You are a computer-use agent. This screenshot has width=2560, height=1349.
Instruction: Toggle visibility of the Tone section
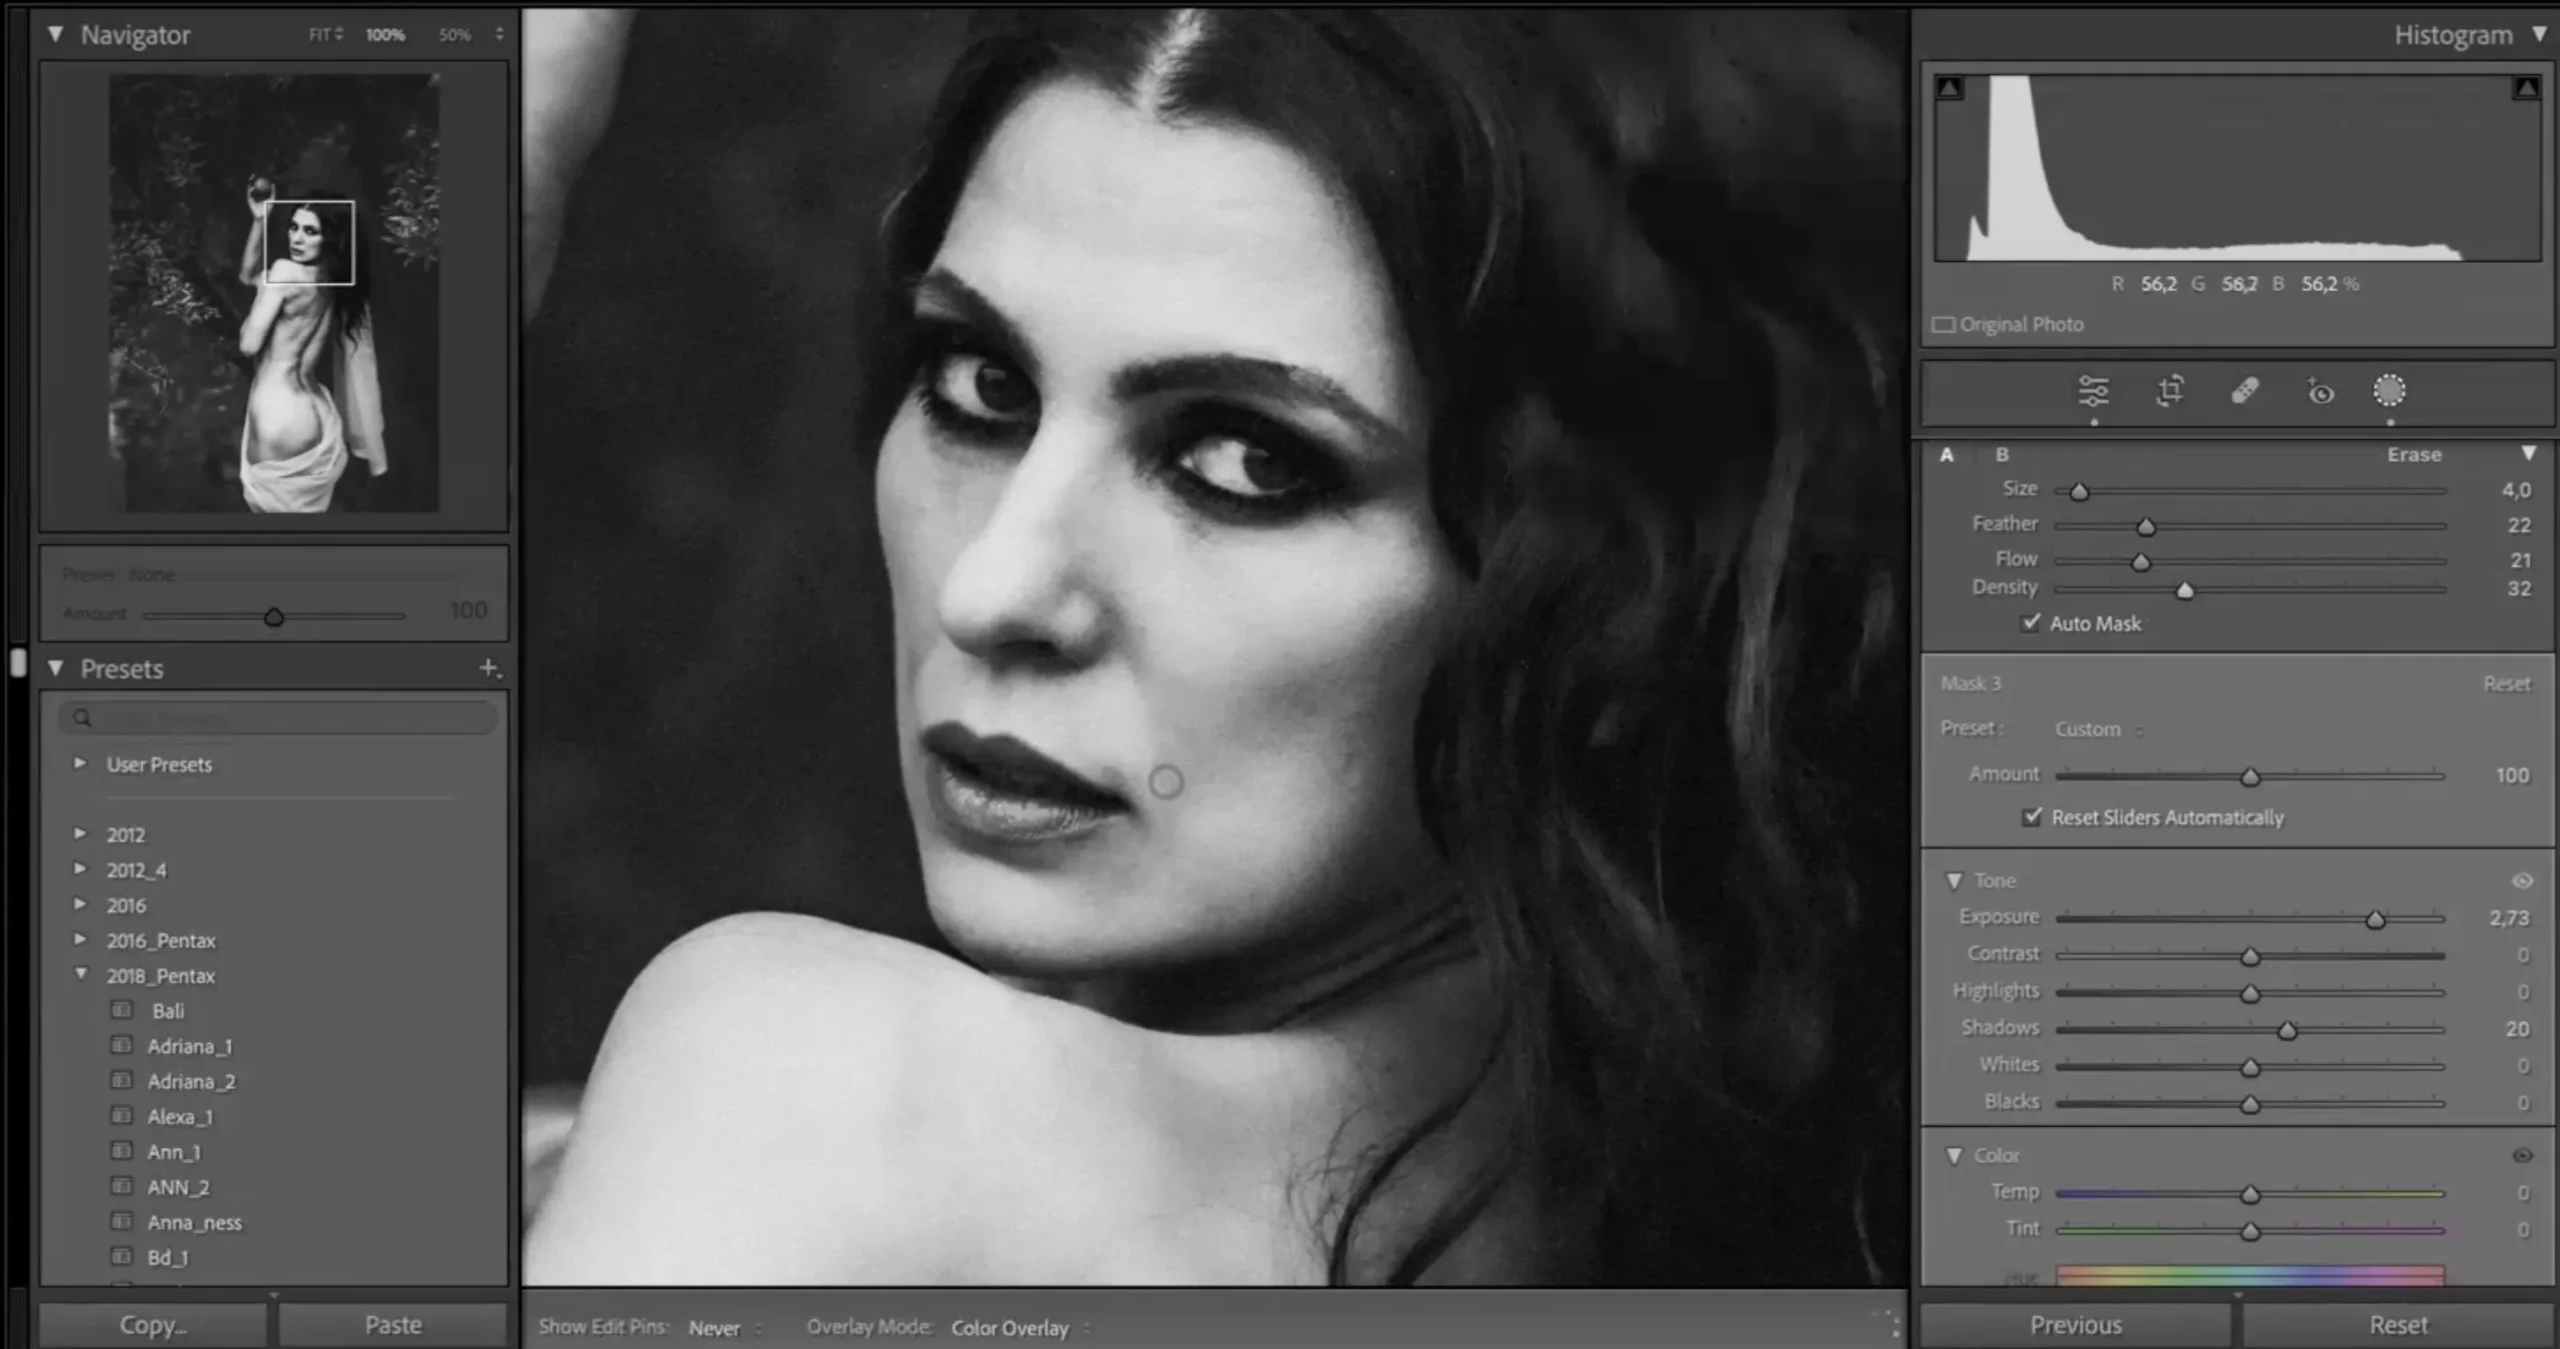tap(2521, 880)
